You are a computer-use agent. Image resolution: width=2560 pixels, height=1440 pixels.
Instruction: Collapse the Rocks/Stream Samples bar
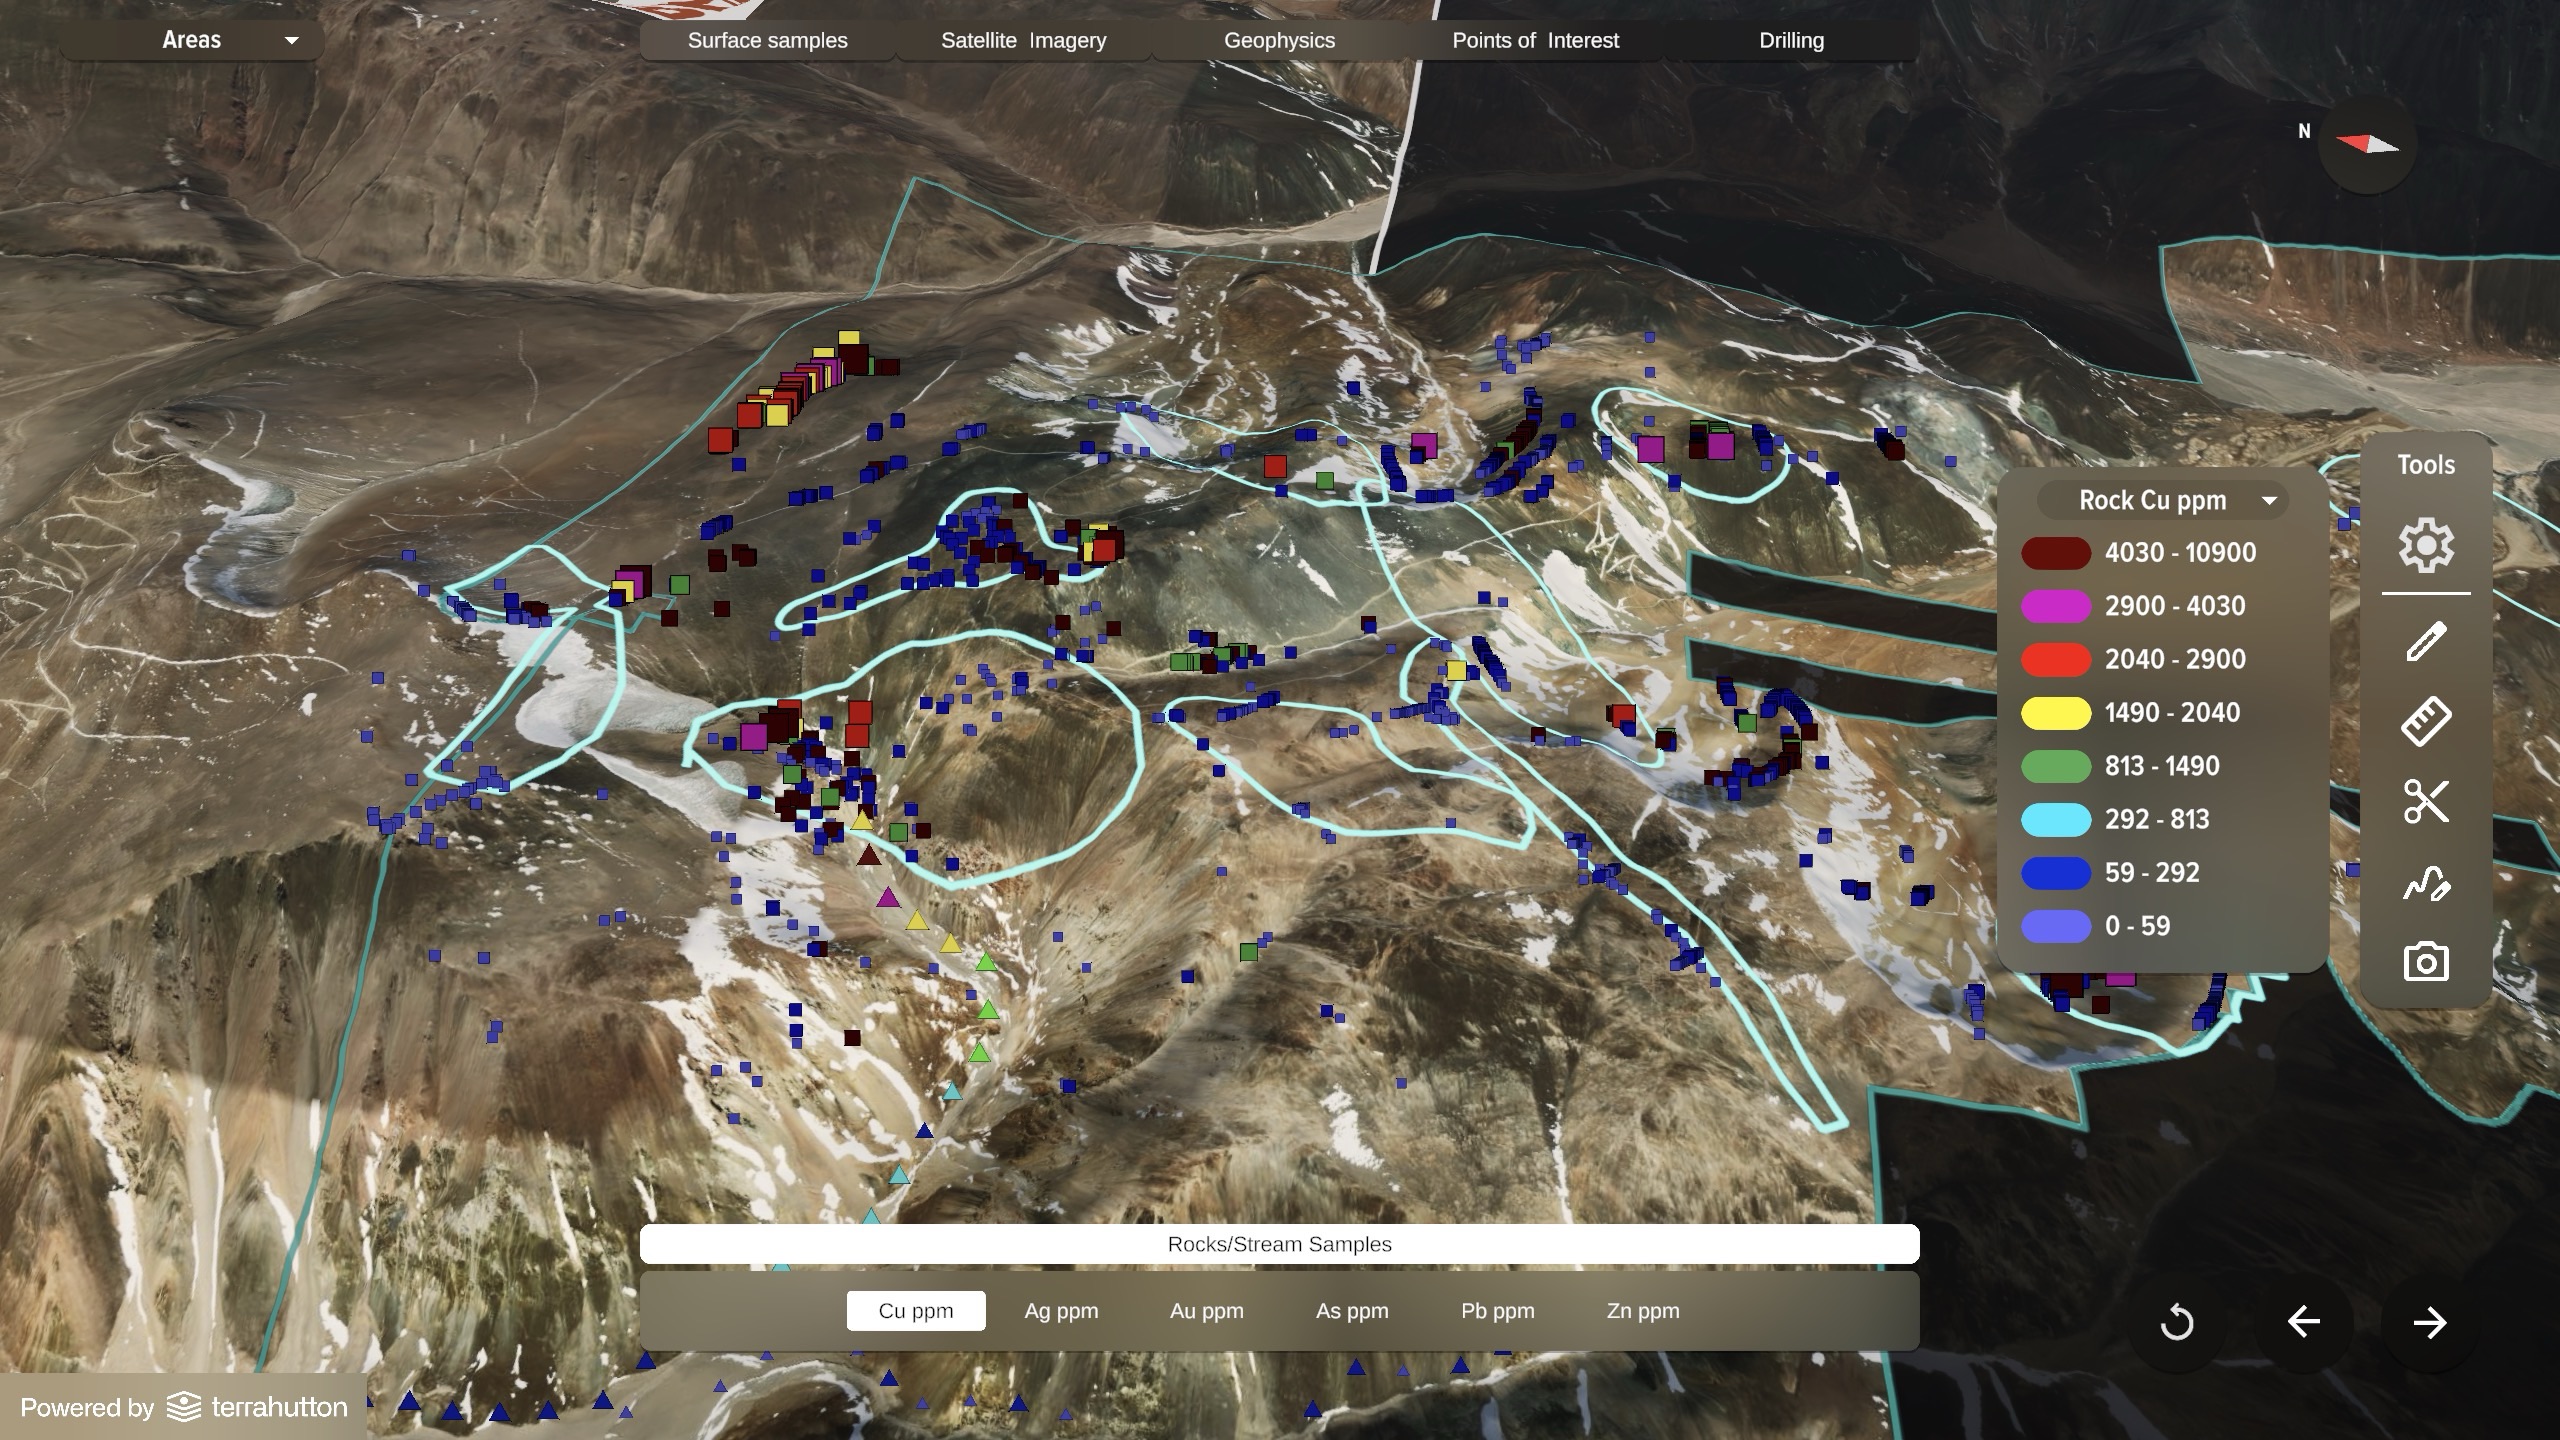click(x=1279, y=1244)
